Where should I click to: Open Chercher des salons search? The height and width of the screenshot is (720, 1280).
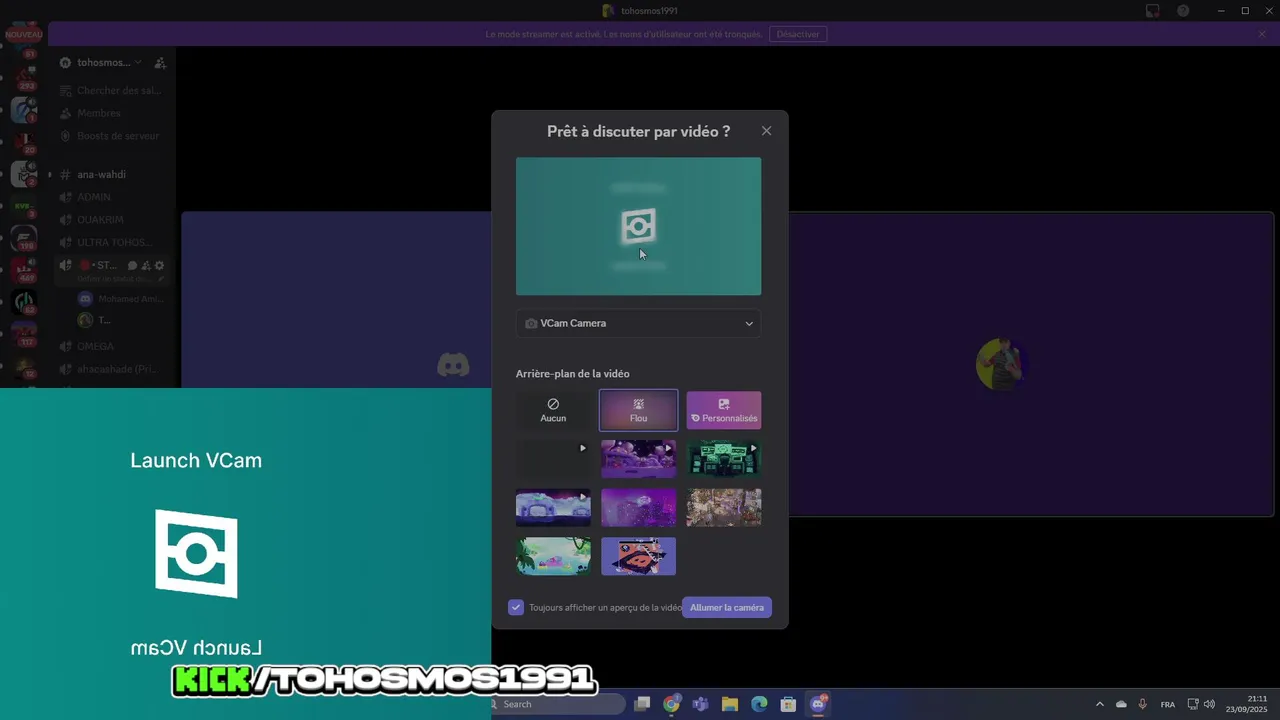(112, 90)
